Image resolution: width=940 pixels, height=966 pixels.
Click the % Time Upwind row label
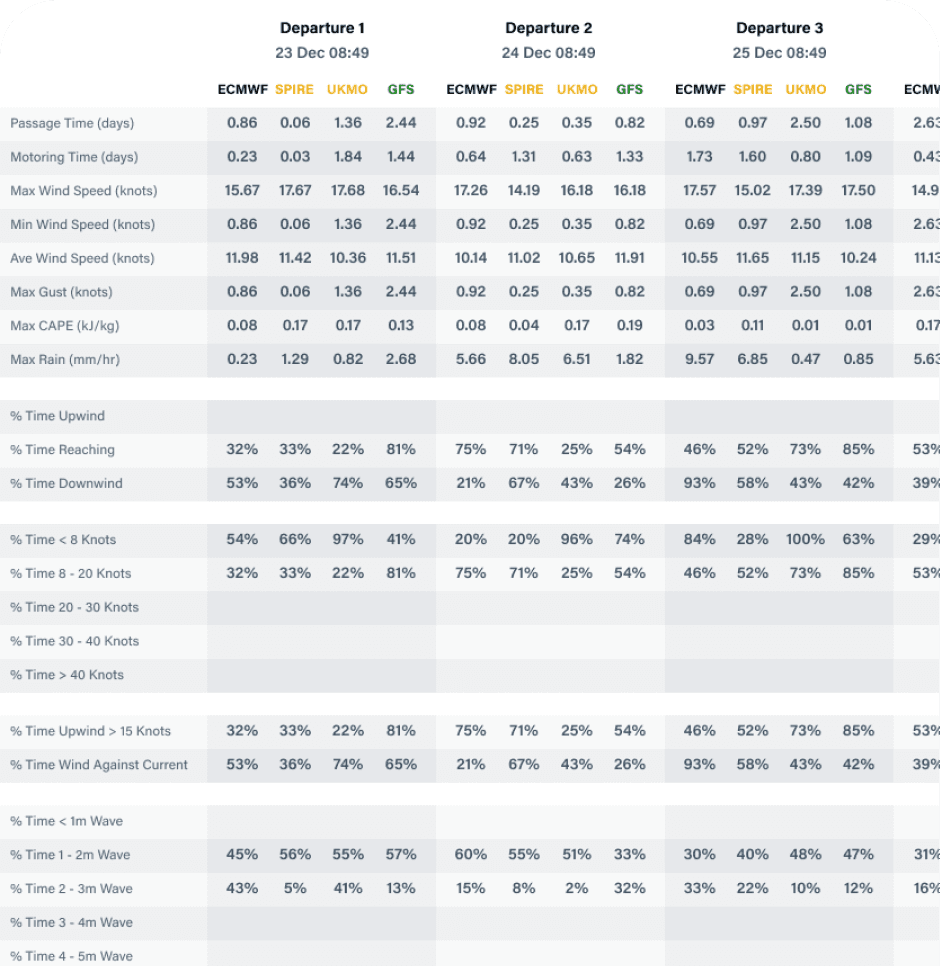coord(57,416)
